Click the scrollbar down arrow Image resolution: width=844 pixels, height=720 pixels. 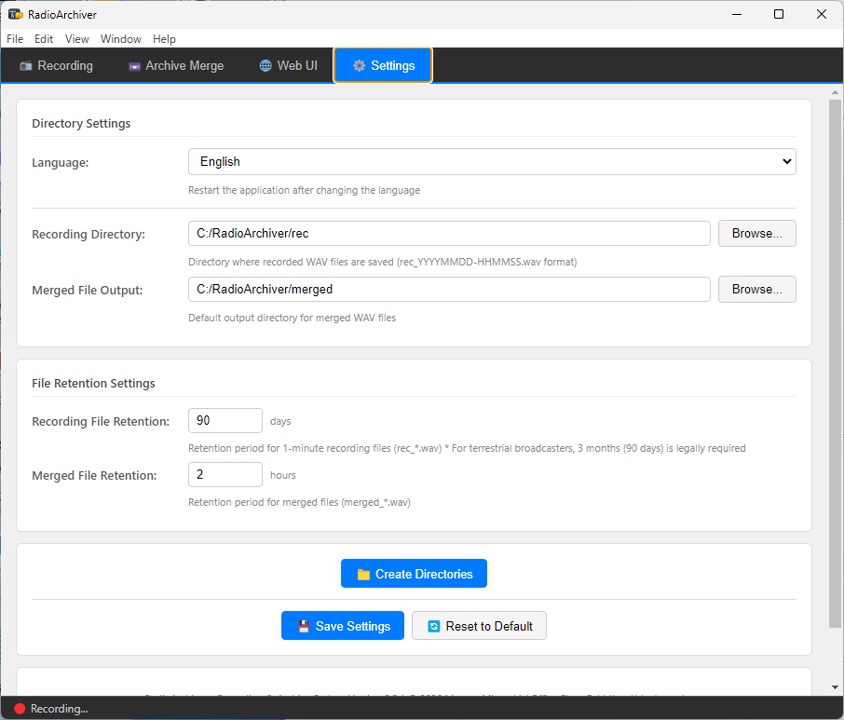[835, 687]
